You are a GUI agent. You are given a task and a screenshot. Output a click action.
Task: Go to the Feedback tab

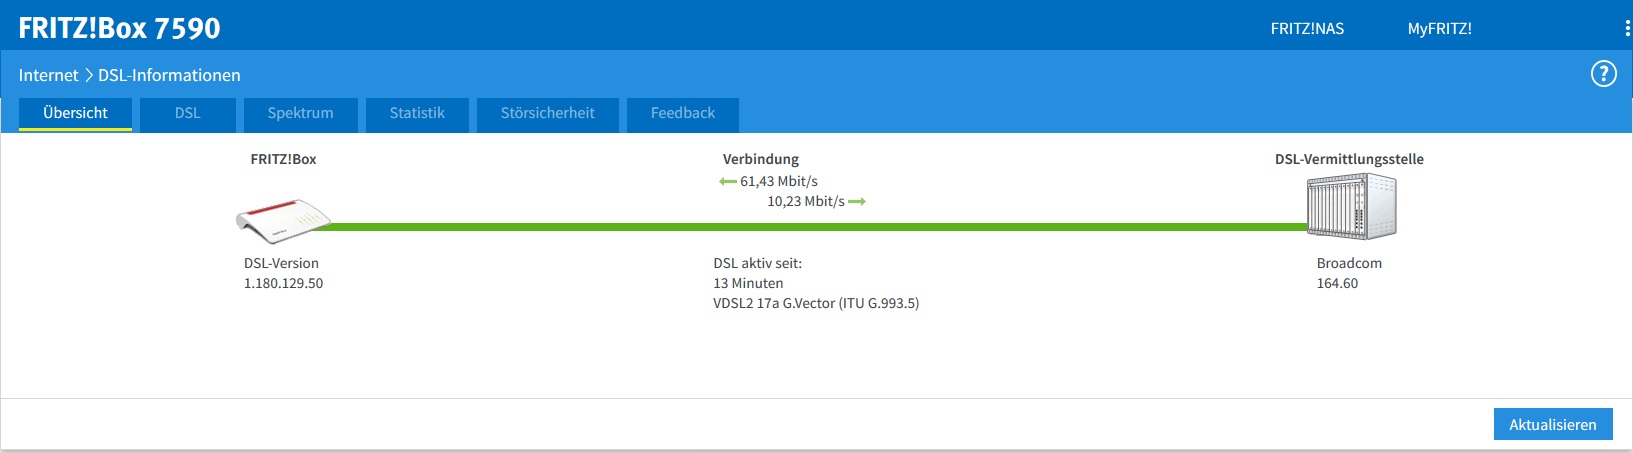(x=683, y=114)
